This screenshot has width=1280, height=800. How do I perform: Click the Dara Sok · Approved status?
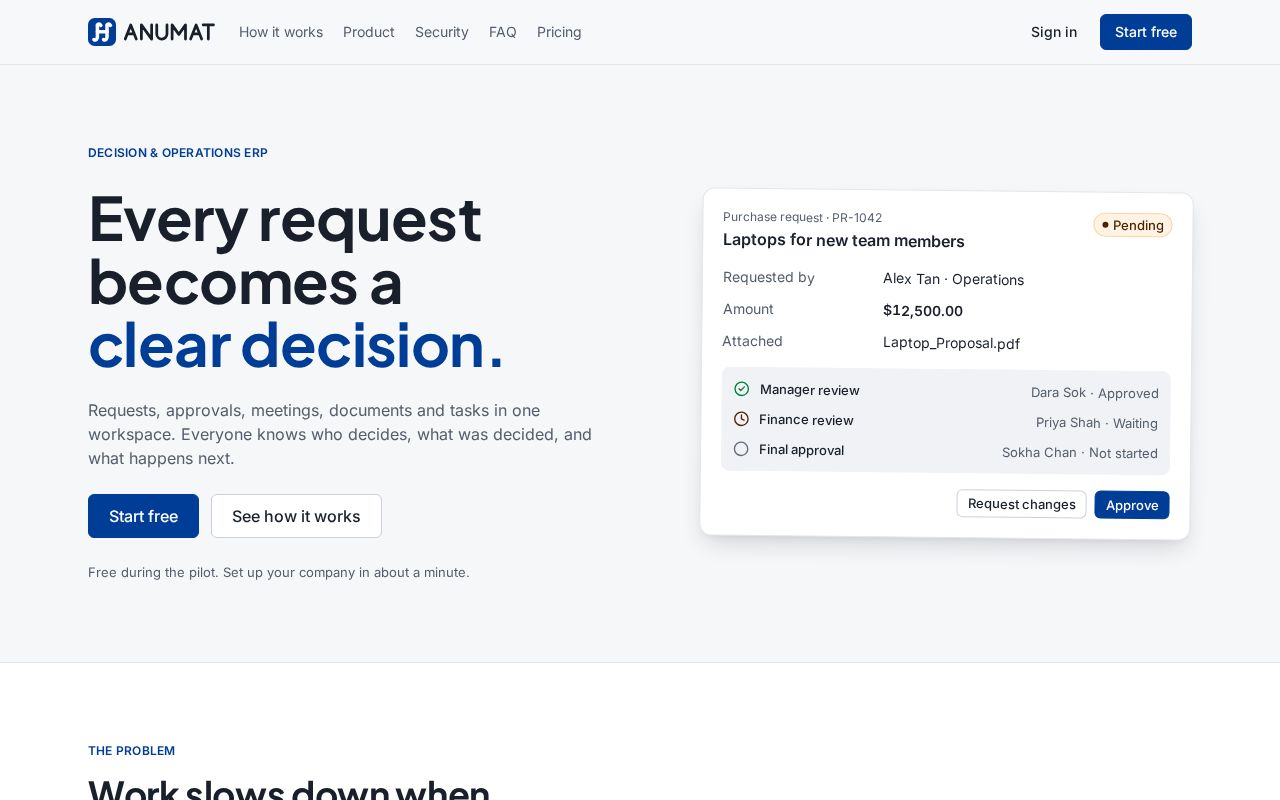pos(1095,393)
